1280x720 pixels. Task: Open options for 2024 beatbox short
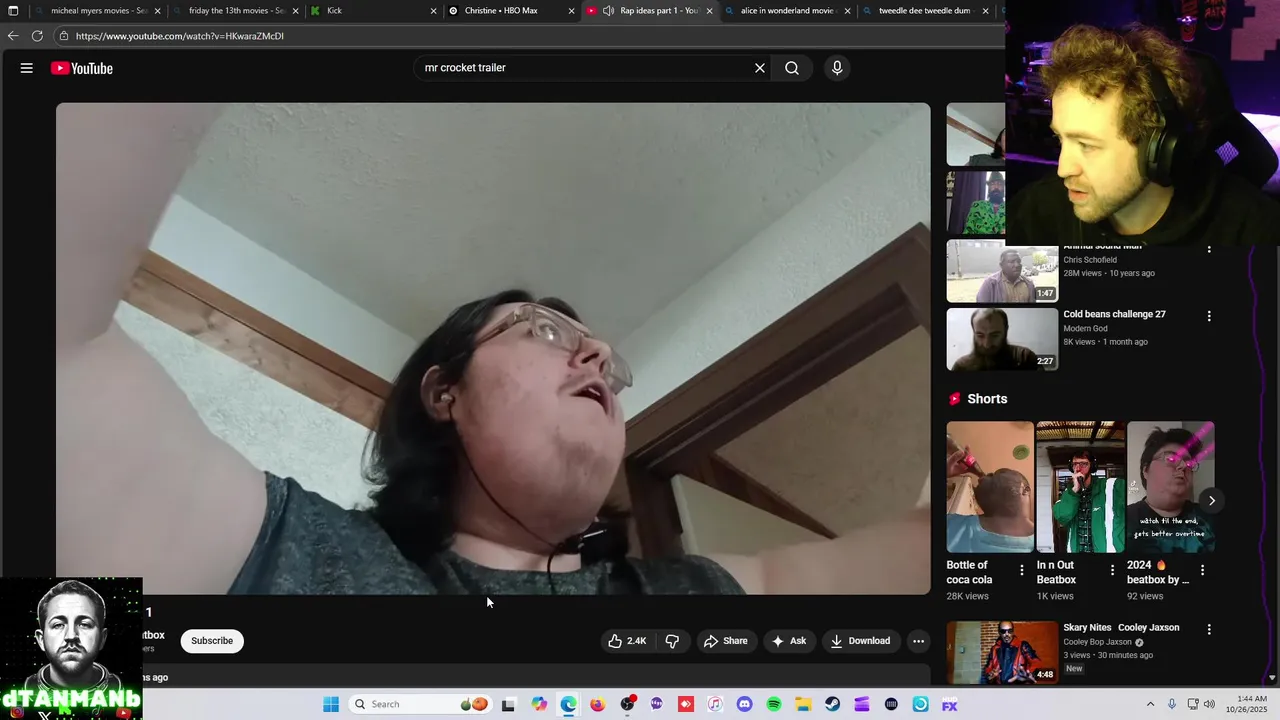[x=1202, y=570]
